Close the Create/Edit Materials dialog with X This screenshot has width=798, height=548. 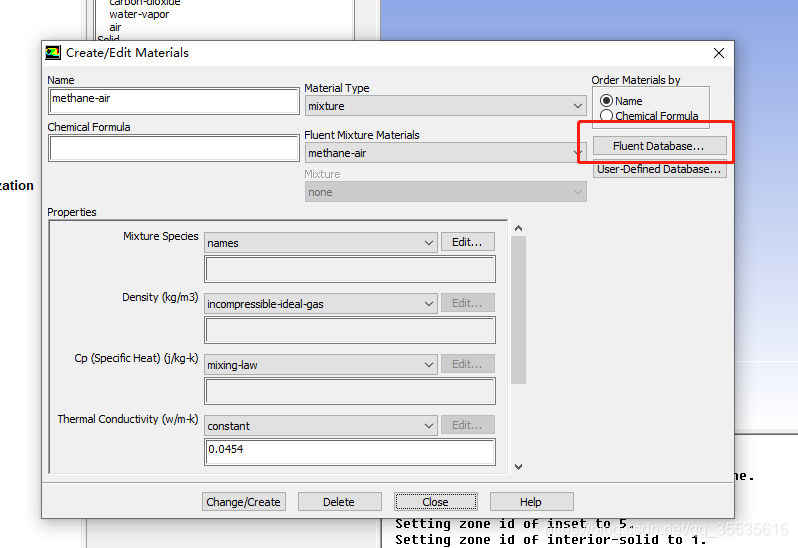(719, 53)
